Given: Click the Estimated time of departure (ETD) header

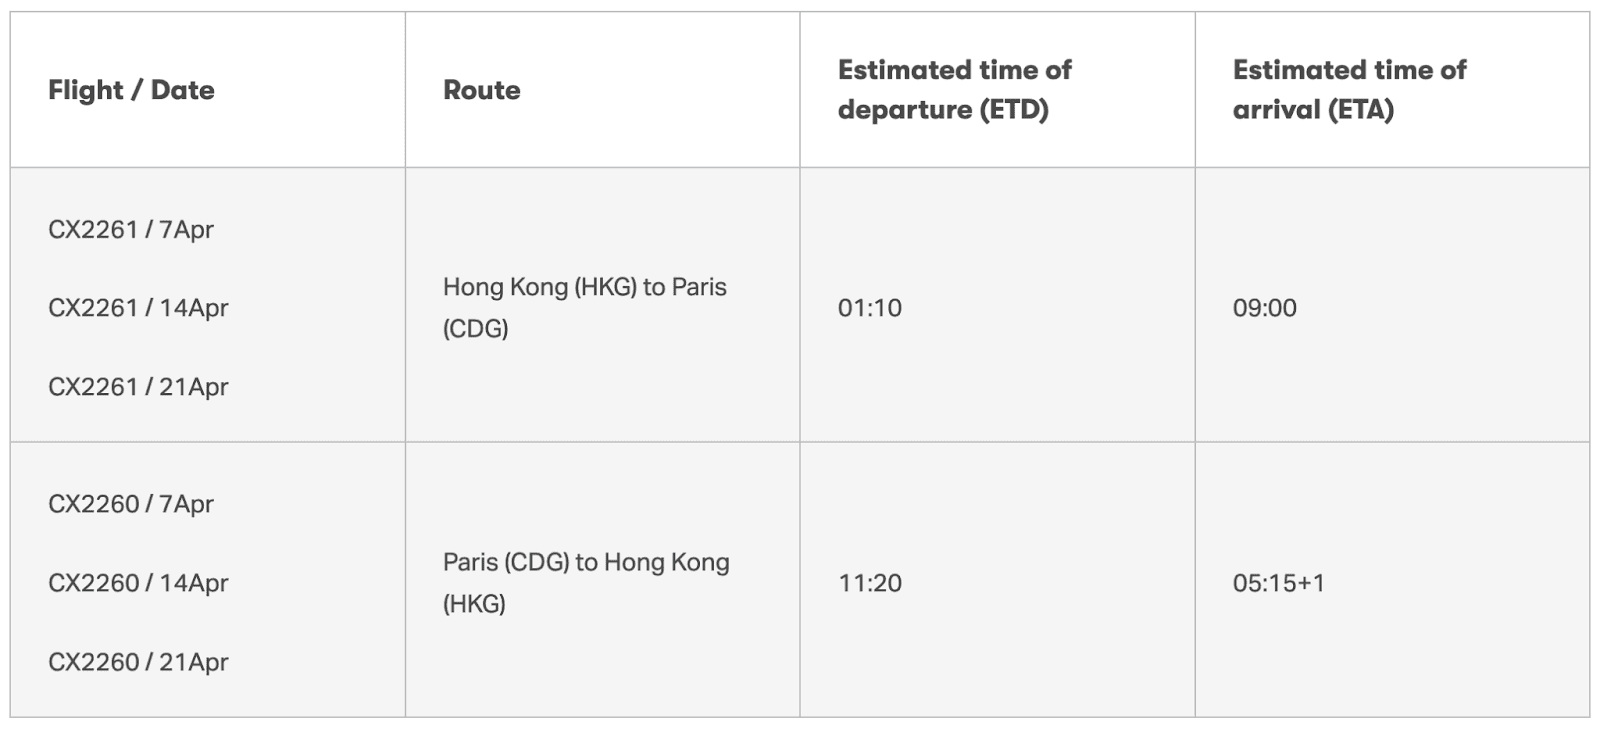Looking at the screenshot, I should [954, 90].
